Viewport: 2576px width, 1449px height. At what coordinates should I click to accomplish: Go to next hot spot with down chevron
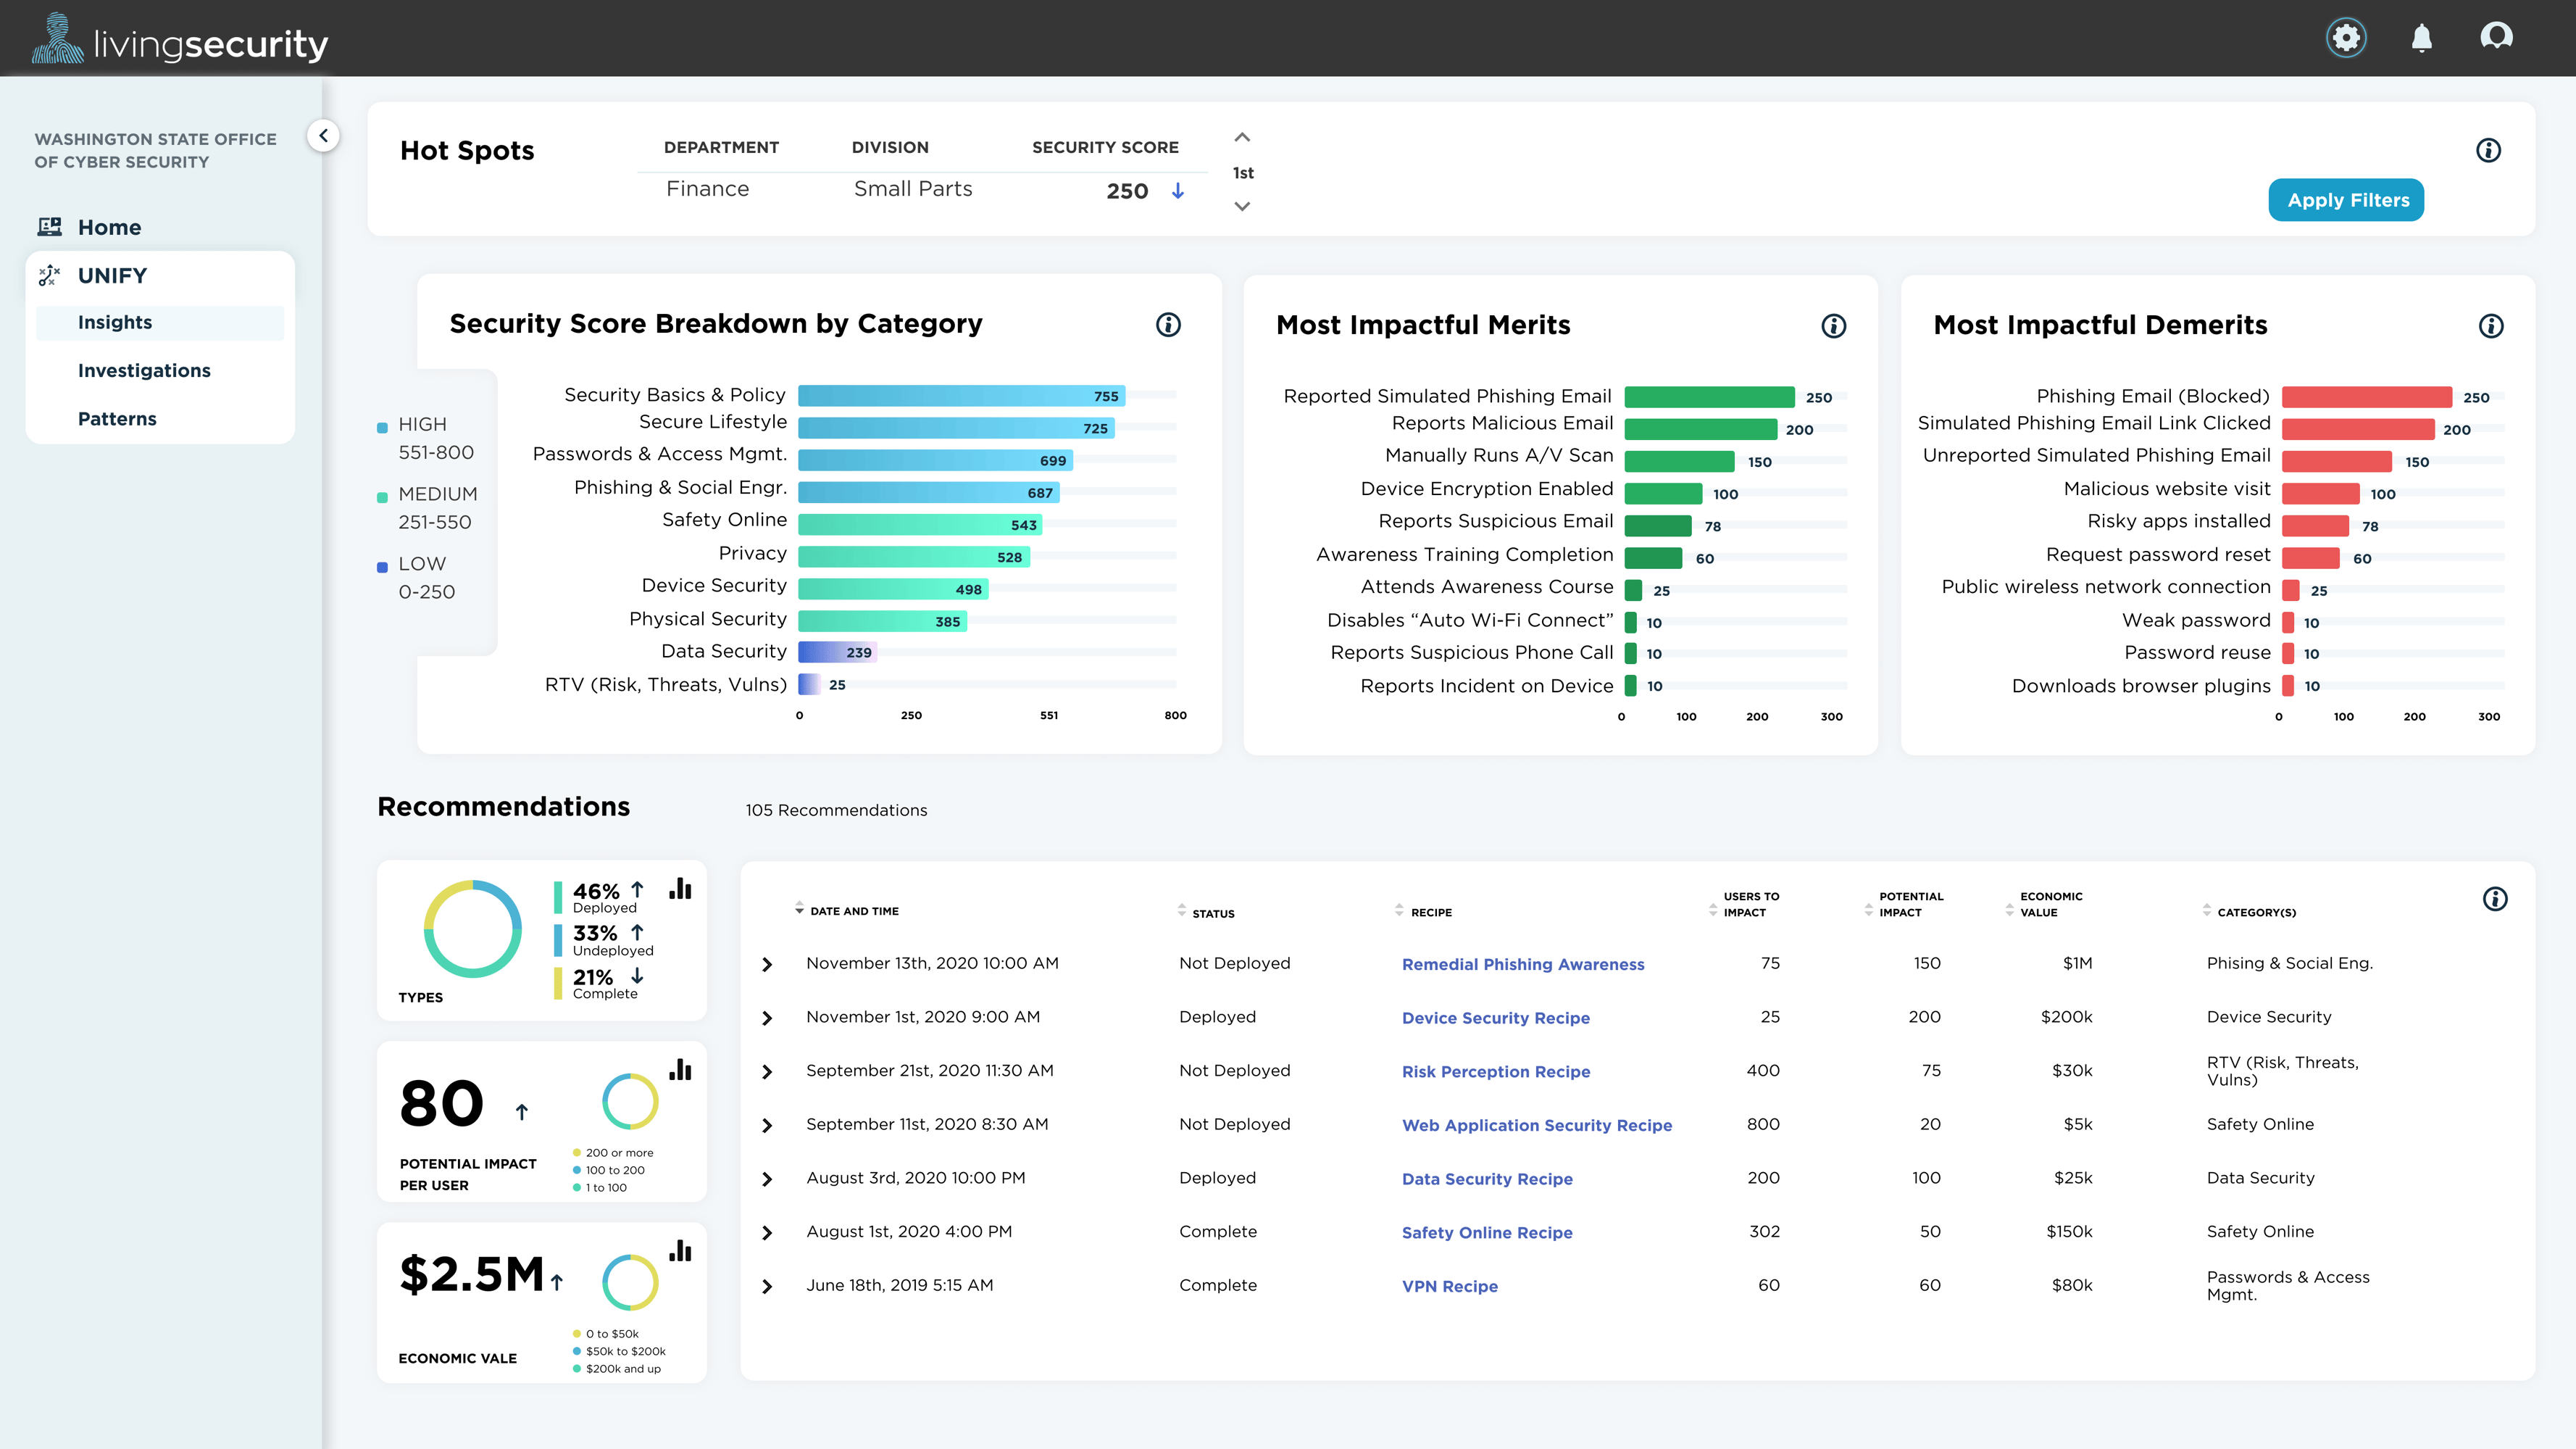click(1242, 206)
